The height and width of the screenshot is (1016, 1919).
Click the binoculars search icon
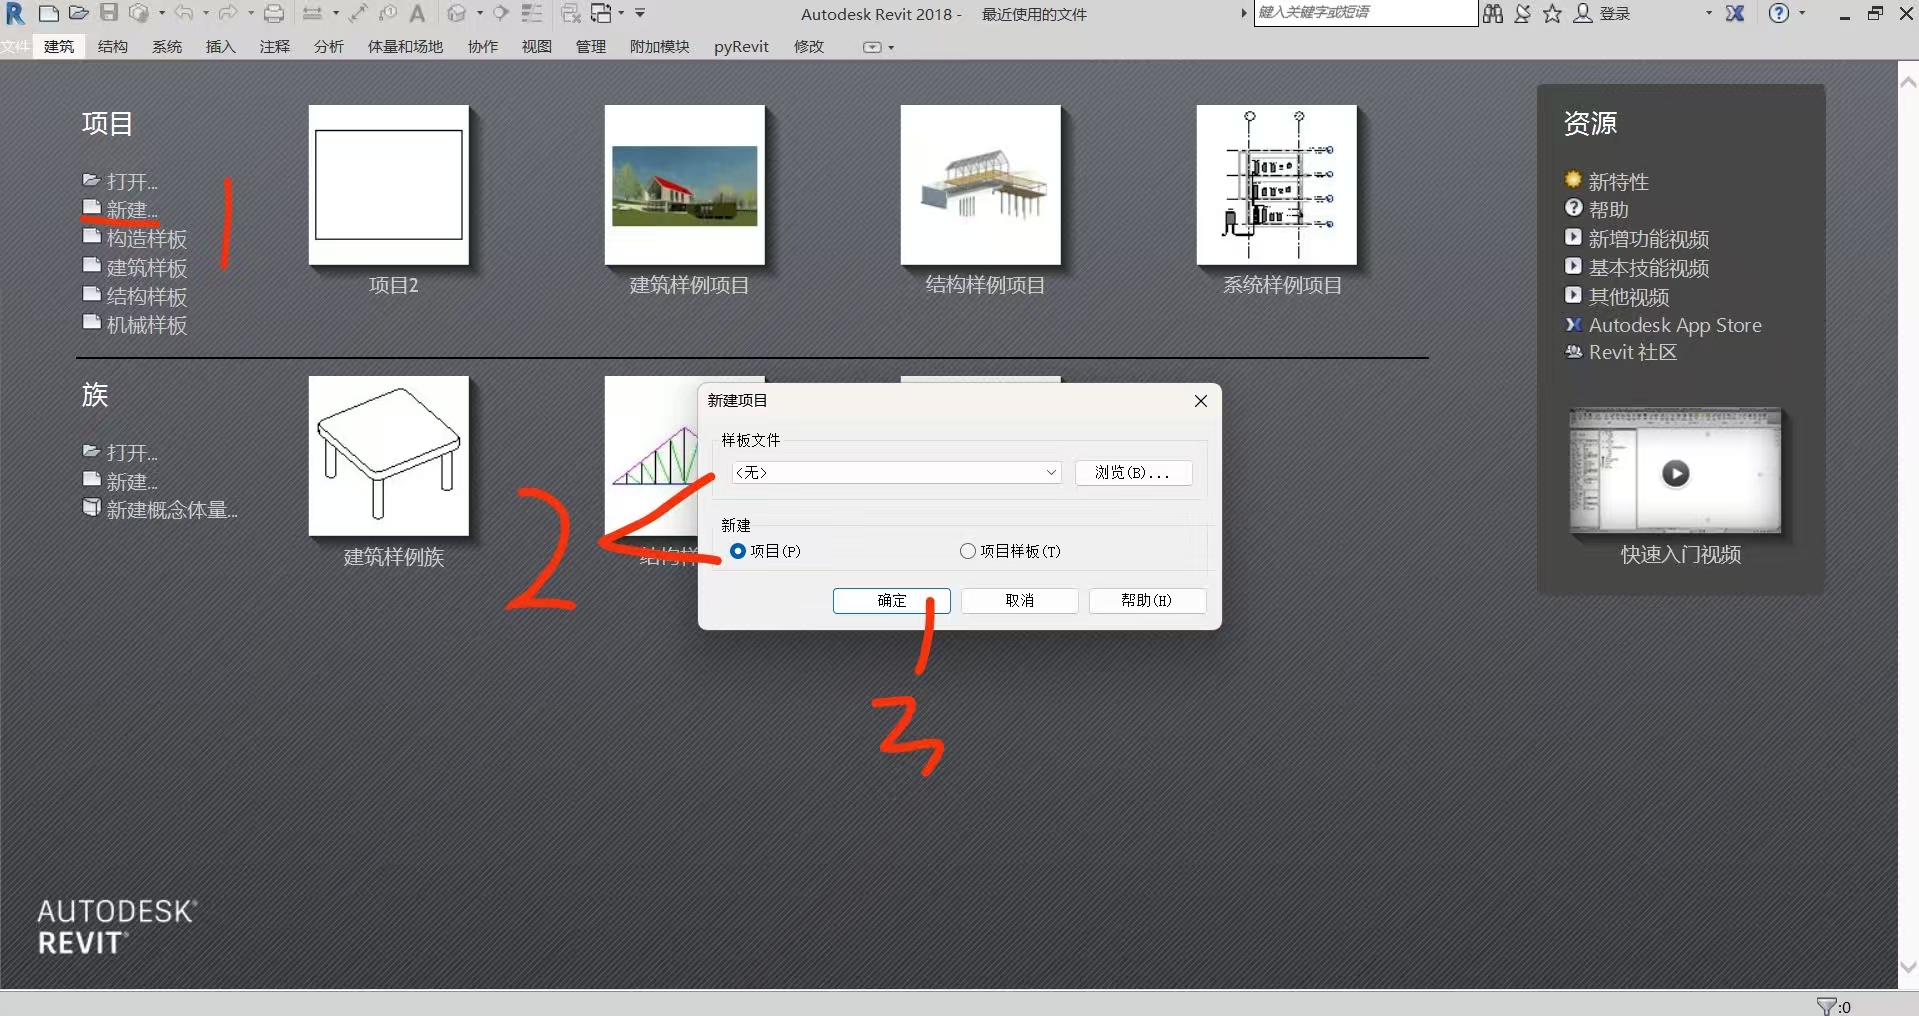pyautogui.click(x=1493, y=13)
